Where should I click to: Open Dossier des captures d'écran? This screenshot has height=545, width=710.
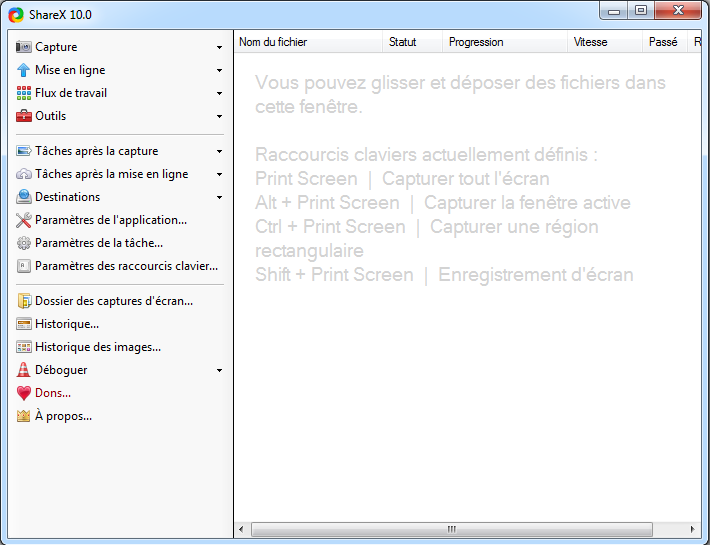click(x=120, y=301)
